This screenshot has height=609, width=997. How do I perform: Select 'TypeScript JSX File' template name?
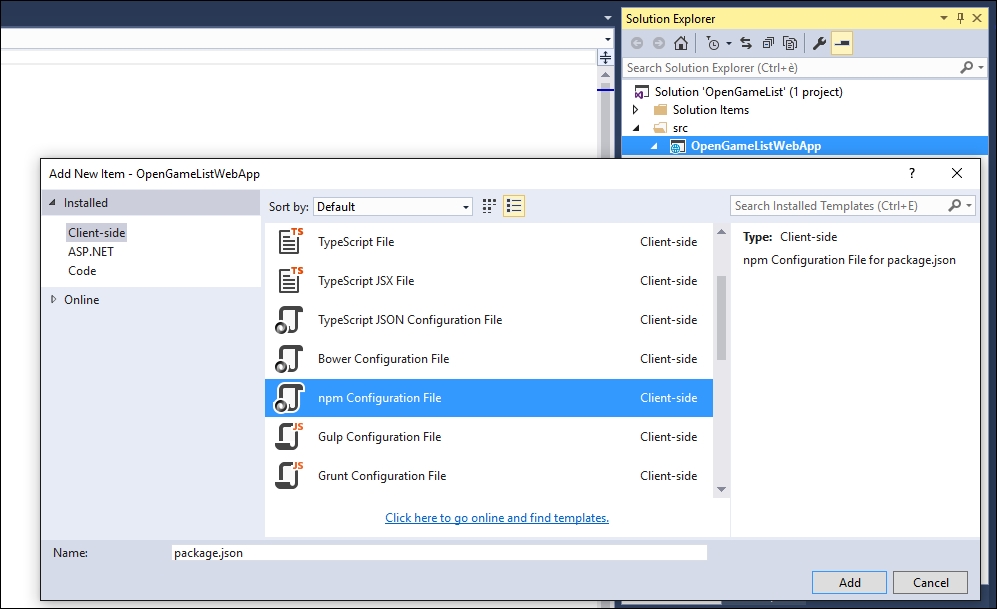[366, 280]
